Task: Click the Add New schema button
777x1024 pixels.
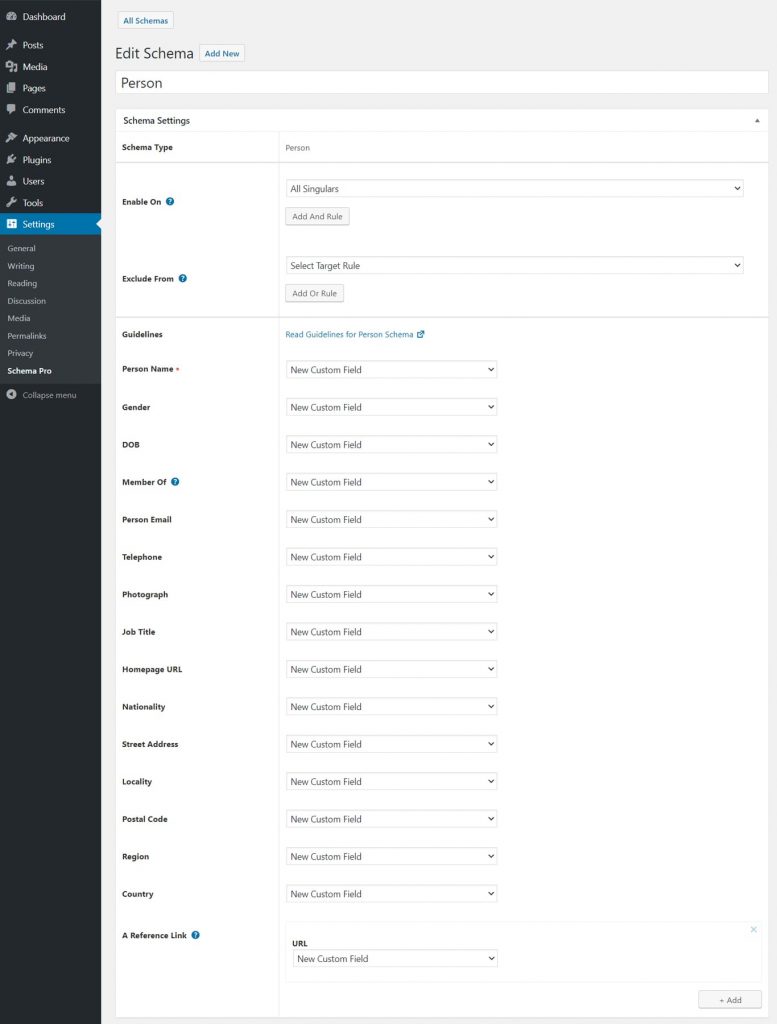Action: point(222,54)
